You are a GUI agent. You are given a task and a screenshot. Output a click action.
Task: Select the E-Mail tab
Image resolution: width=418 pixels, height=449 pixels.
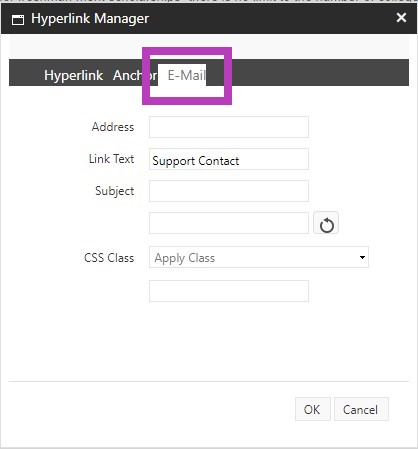click(x=186, y=75)
